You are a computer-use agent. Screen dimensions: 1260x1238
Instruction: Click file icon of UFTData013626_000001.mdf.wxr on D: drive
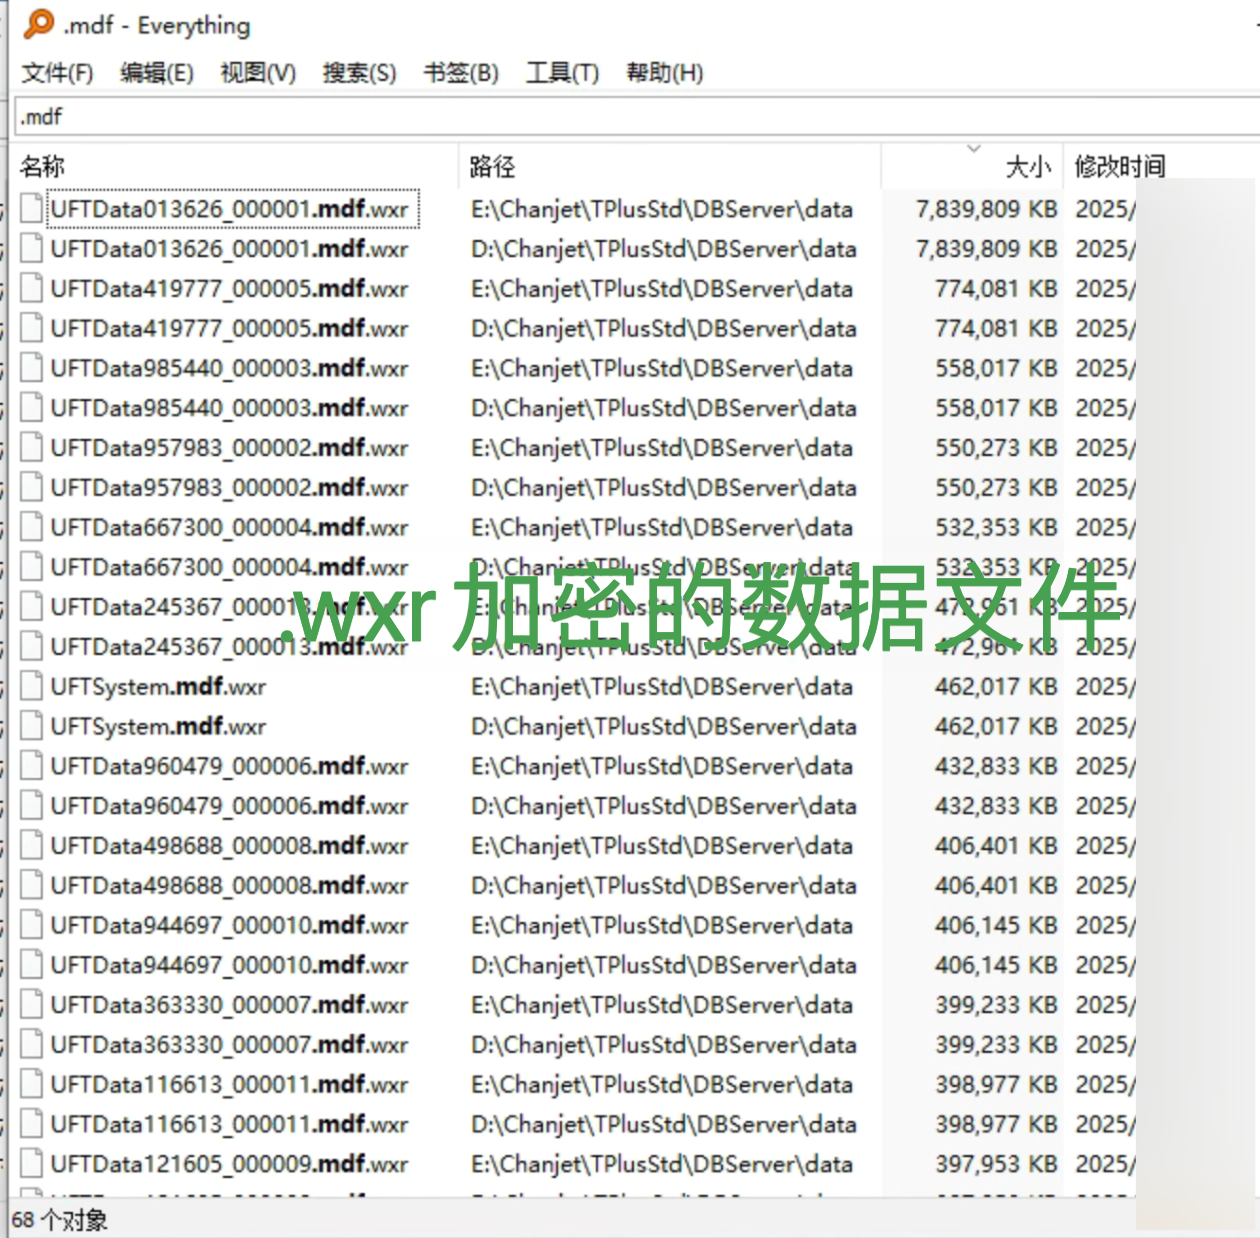32,249
